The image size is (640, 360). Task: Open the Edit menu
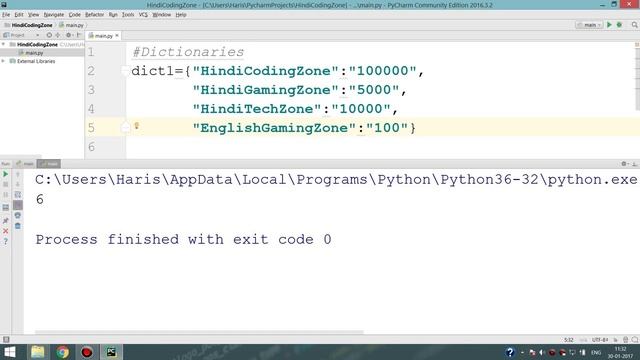coord(19,15)
